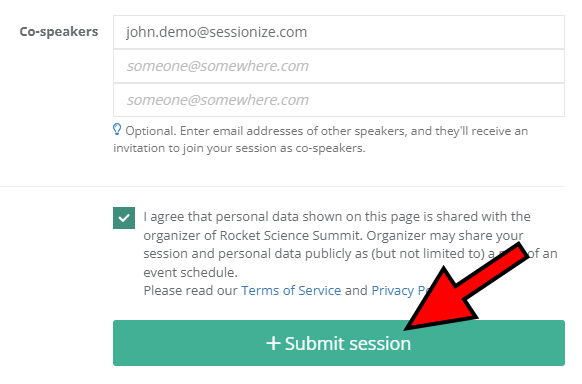Select the second co-speaker email field
This screenshot has height=384, width=582.
339,66
